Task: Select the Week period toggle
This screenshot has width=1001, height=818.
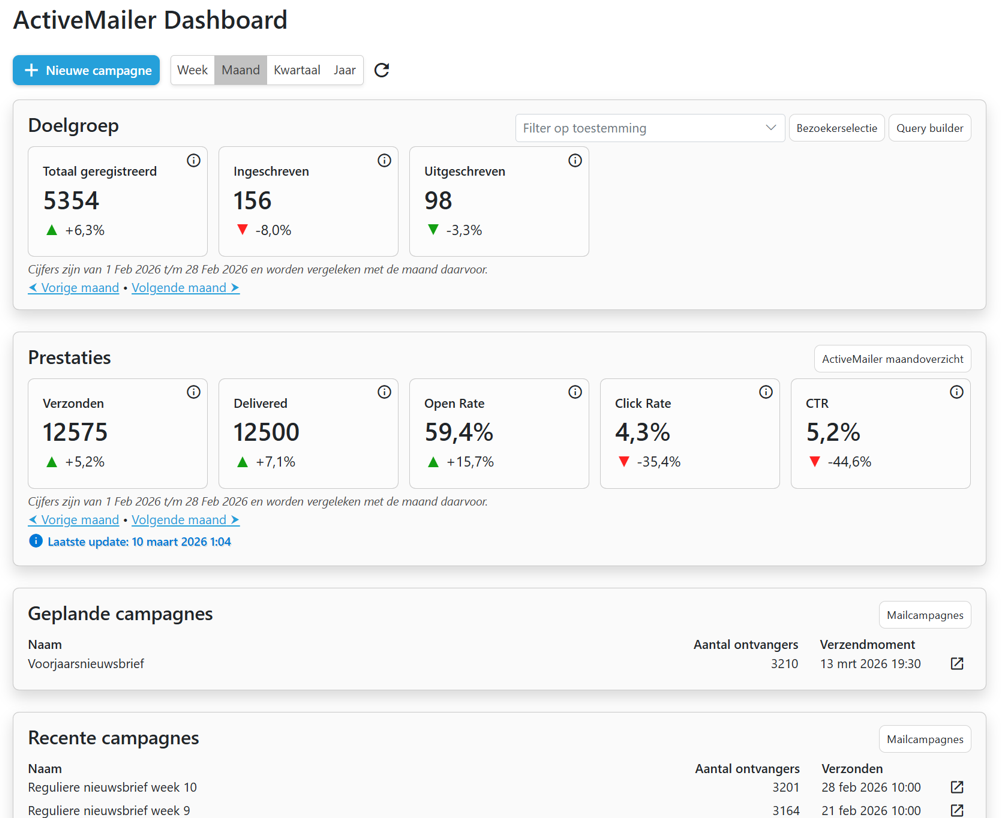Action: tap(192, 70)
